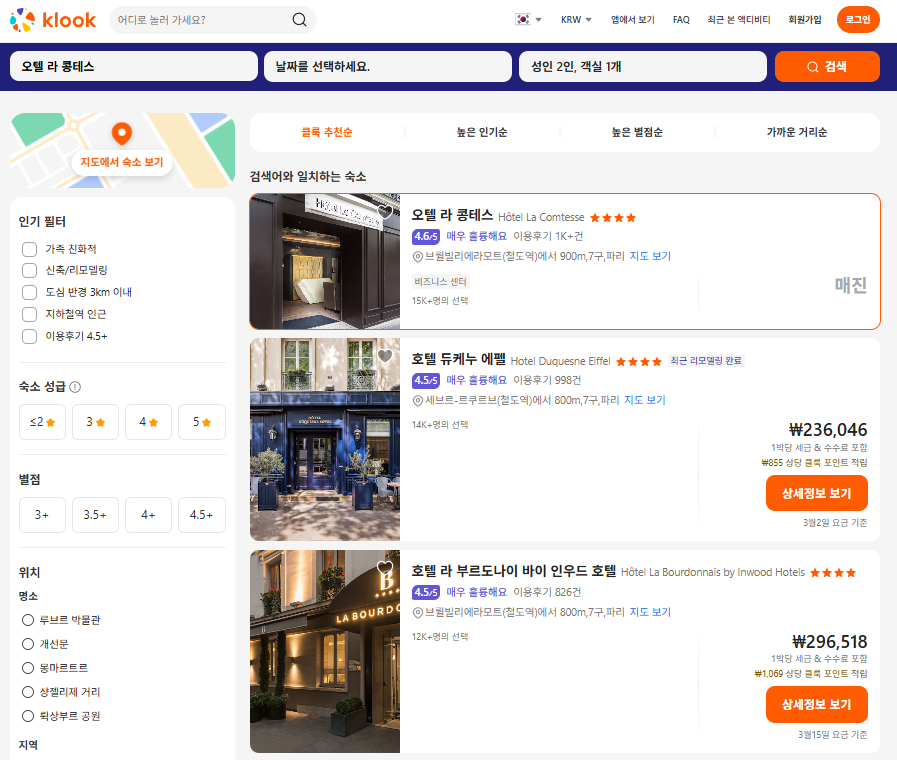Open the '성인 2인, 객실 1개' guest selector
This screenshot has width=897, height=760.
coord(642,66)
